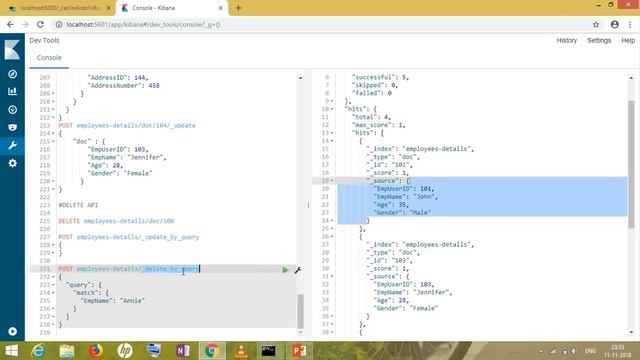Open Help in Dev Tools
The image size is (640, 360).
628,40
